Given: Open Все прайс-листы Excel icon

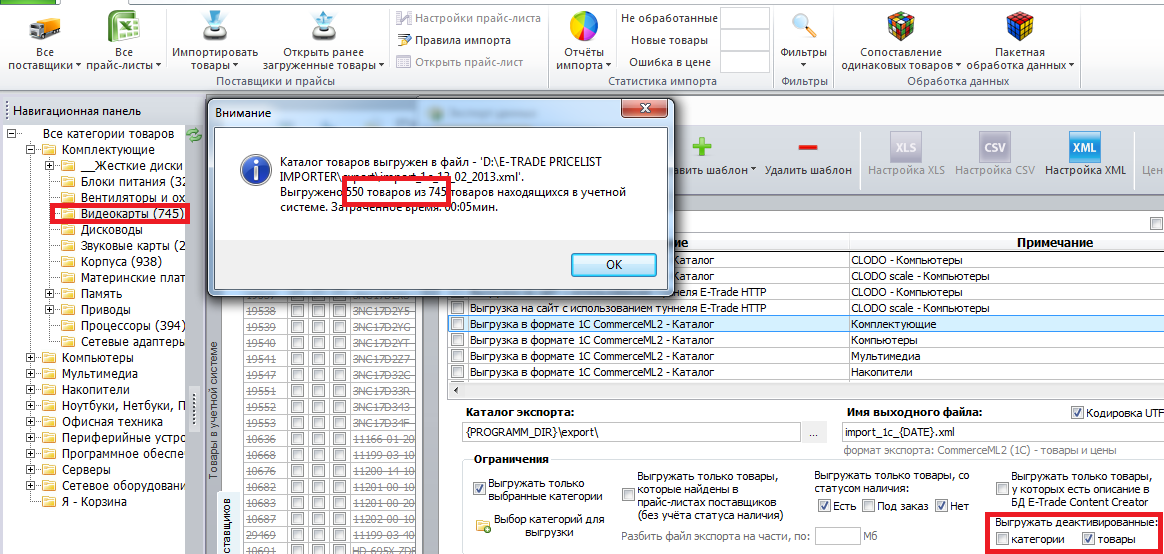Looking at the screenshot, I should pos(125,27).
